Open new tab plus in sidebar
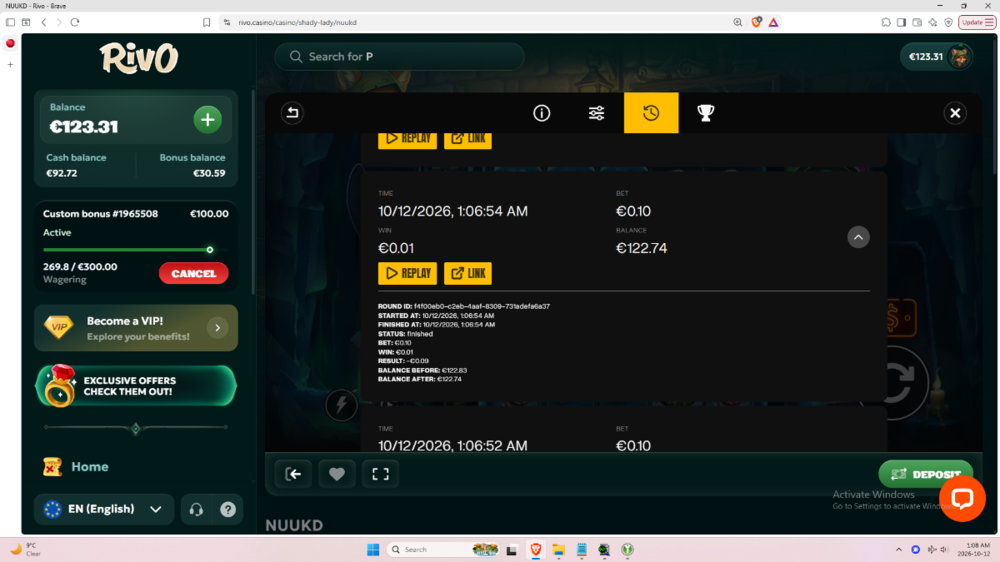This screenshot has width=1000, height=562. [10, 64]
